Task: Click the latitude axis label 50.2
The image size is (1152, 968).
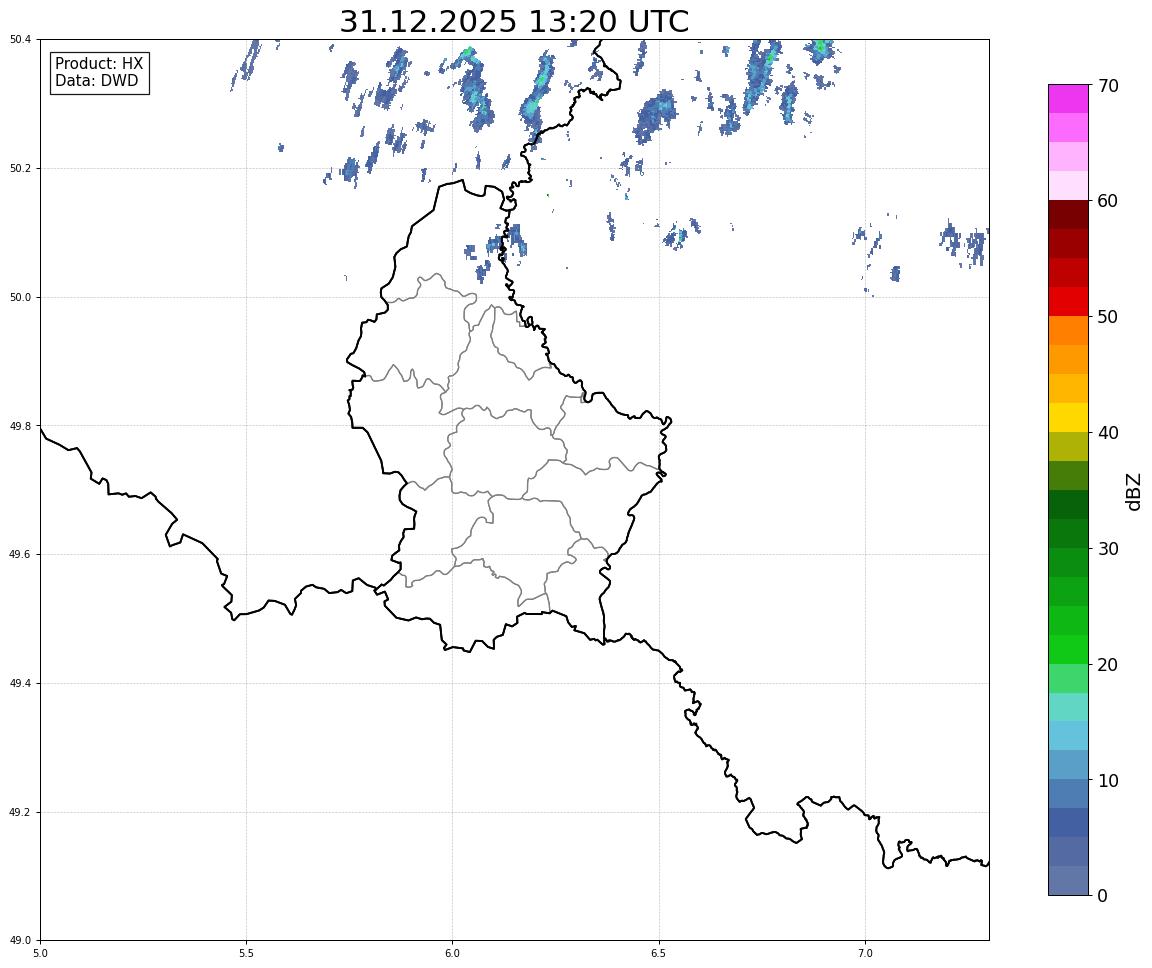Action: pyautogui.click(x=20, y=168)
